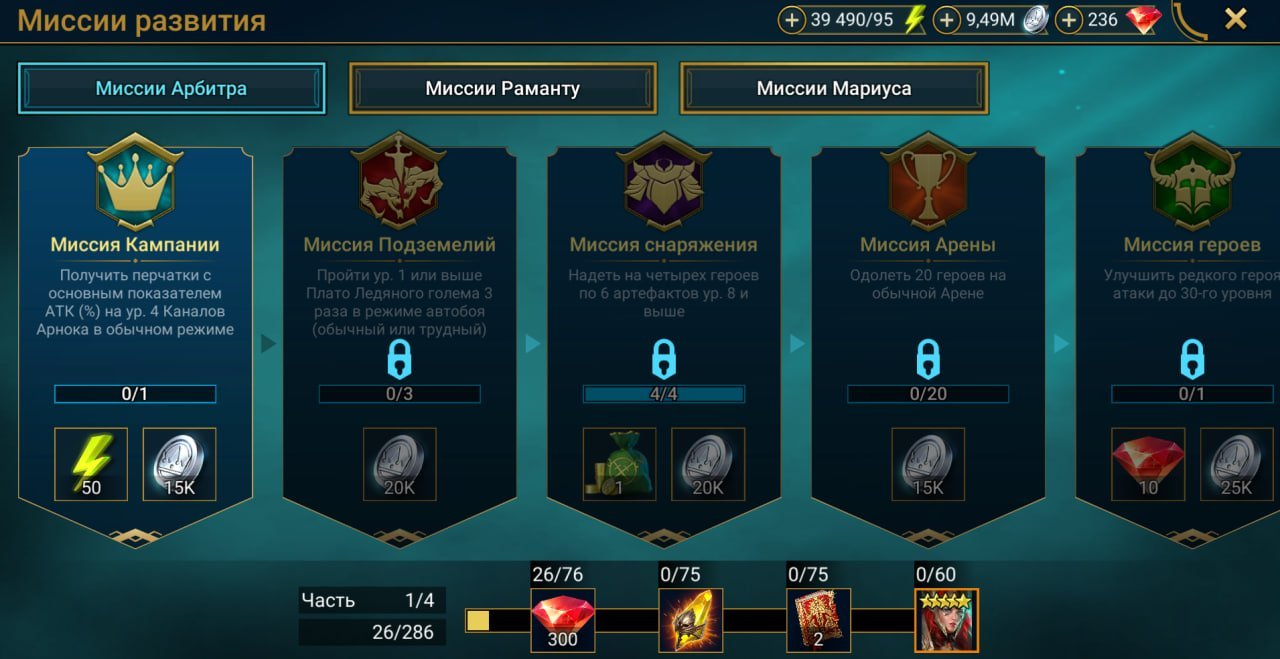Click the 300 gems milestone reward

(562, 620)
